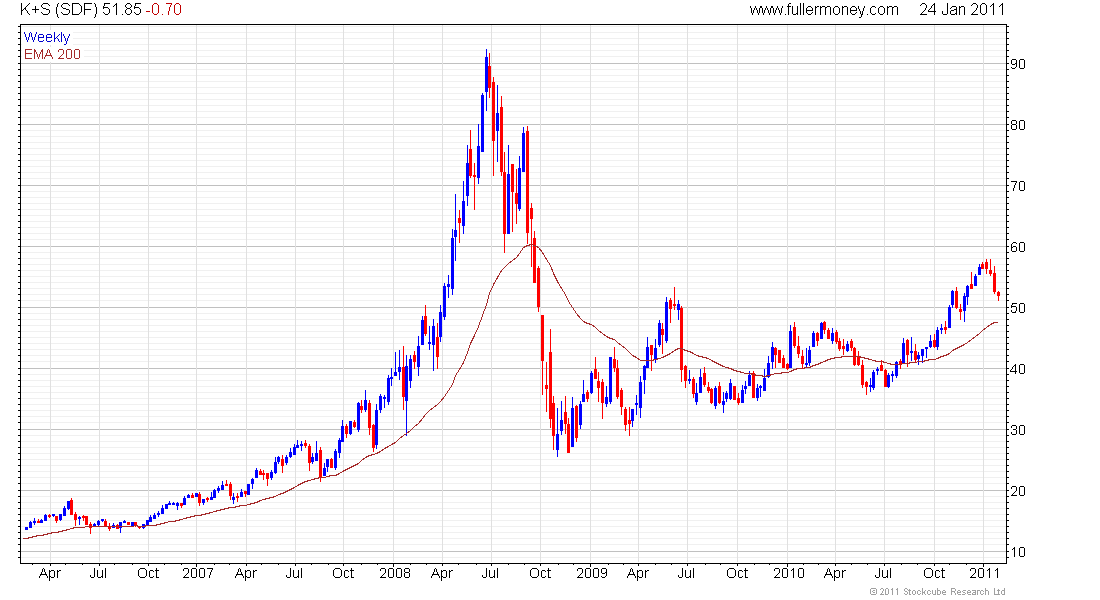
Task: Click the K+S (SDF) ticker title
Action: click(x=60, y=10)
